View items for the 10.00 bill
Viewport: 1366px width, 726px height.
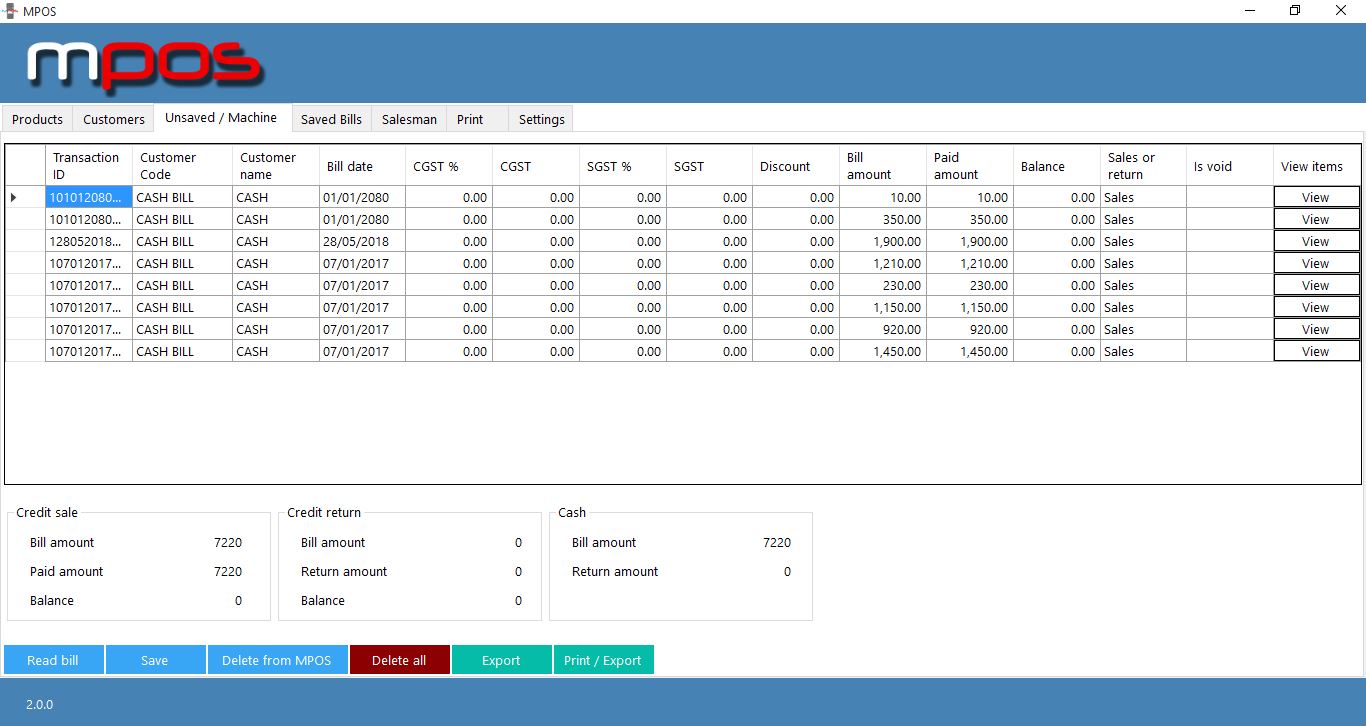(x=1316, y=198)
